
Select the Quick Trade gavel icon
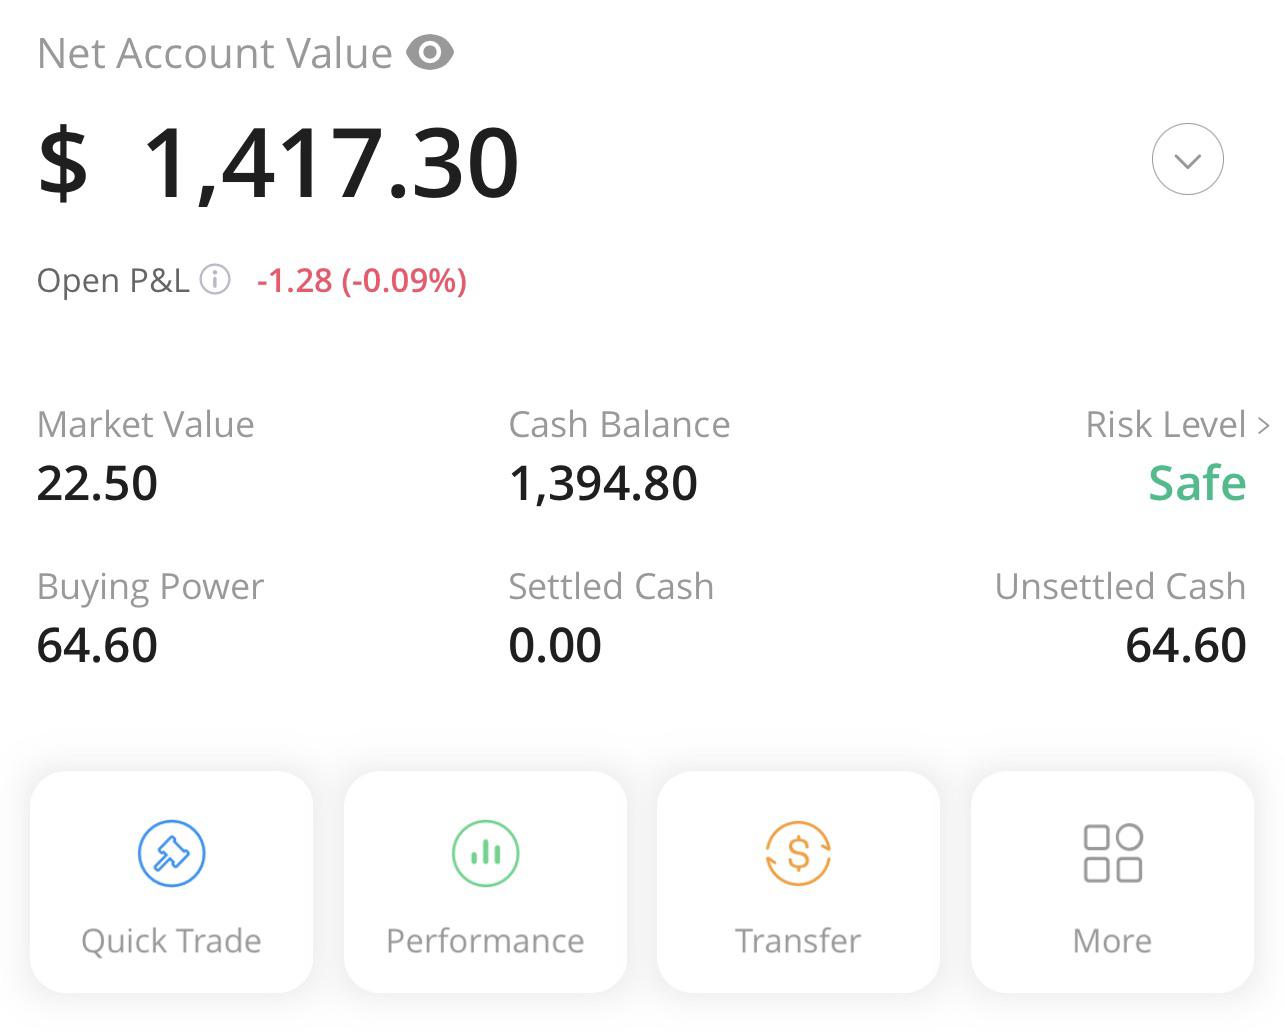coord(171,853)
